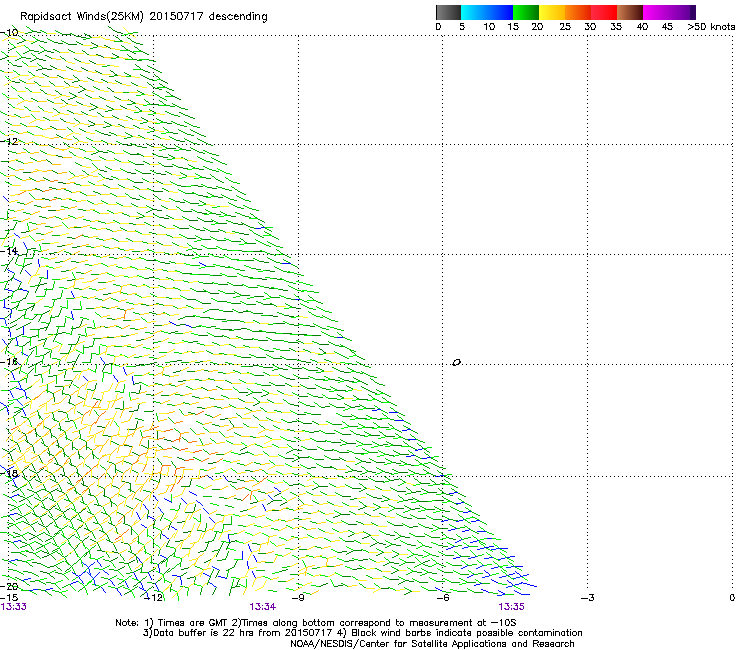Click the longitude label '0' on the bottom axis
This screenshot has height=650, width=740.
click(x=732, y=598)
